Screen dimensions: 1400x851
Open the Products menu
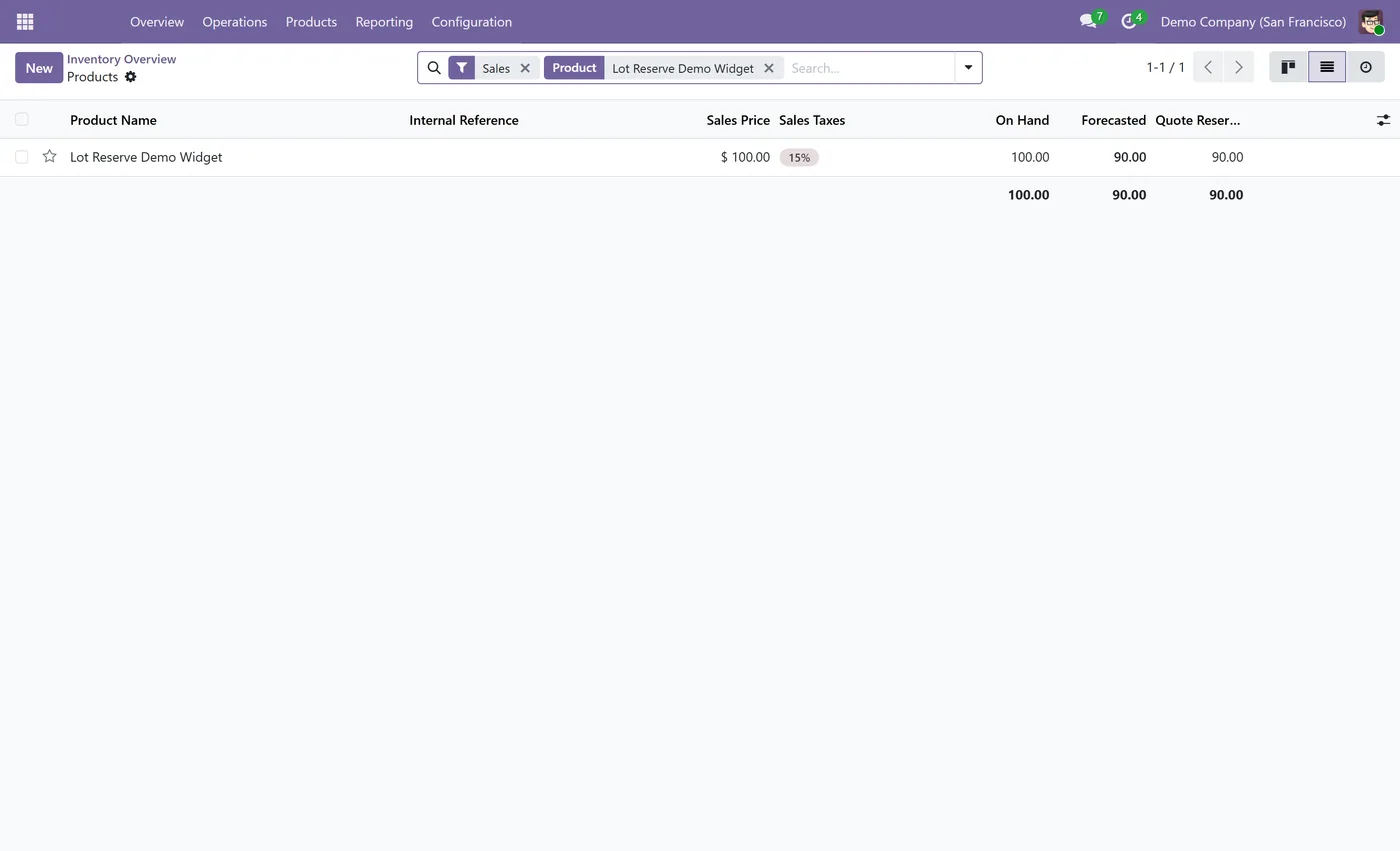(311, 21)
